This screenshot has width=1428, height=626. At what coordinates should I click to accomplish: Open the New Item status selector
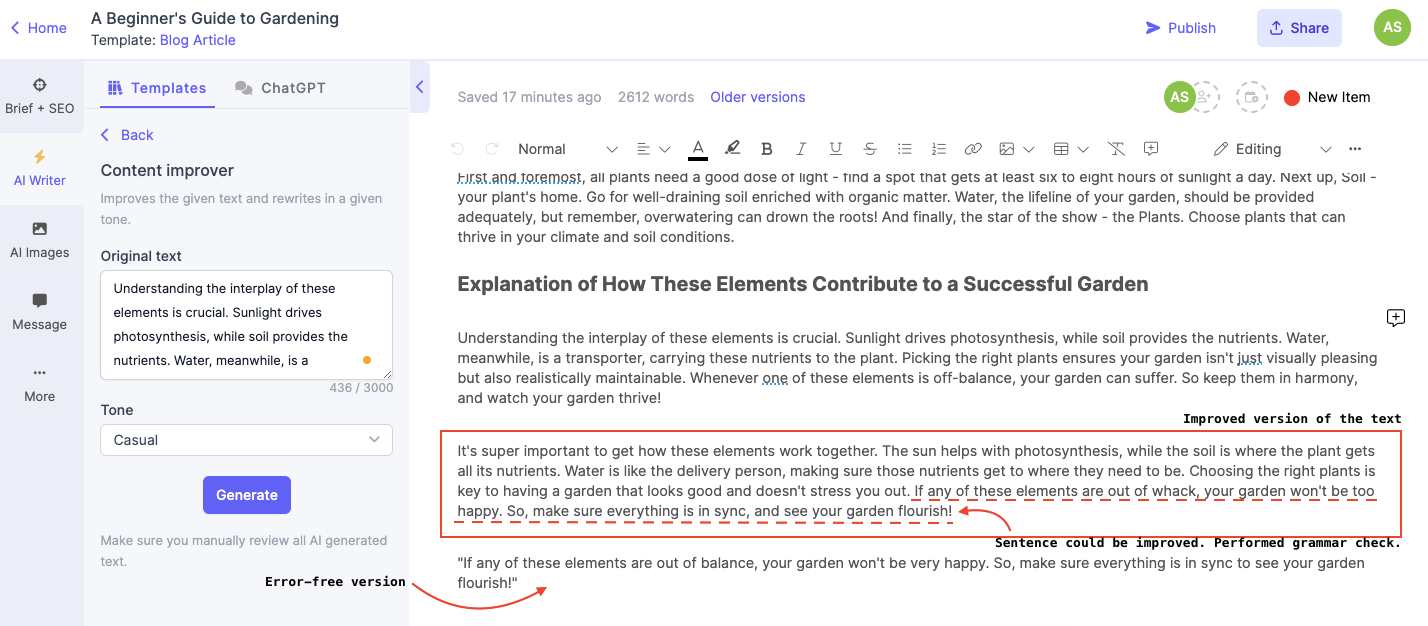[x=1327, y=97]
